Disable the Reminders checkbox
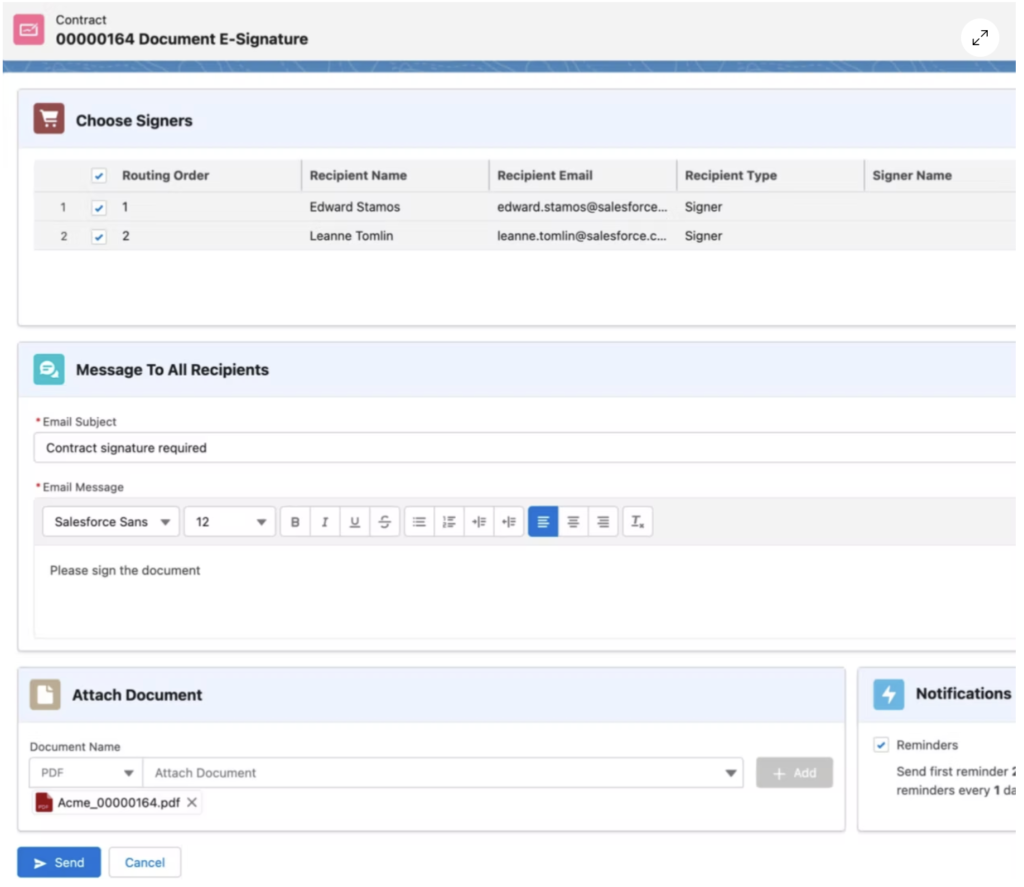 [881, 745]
